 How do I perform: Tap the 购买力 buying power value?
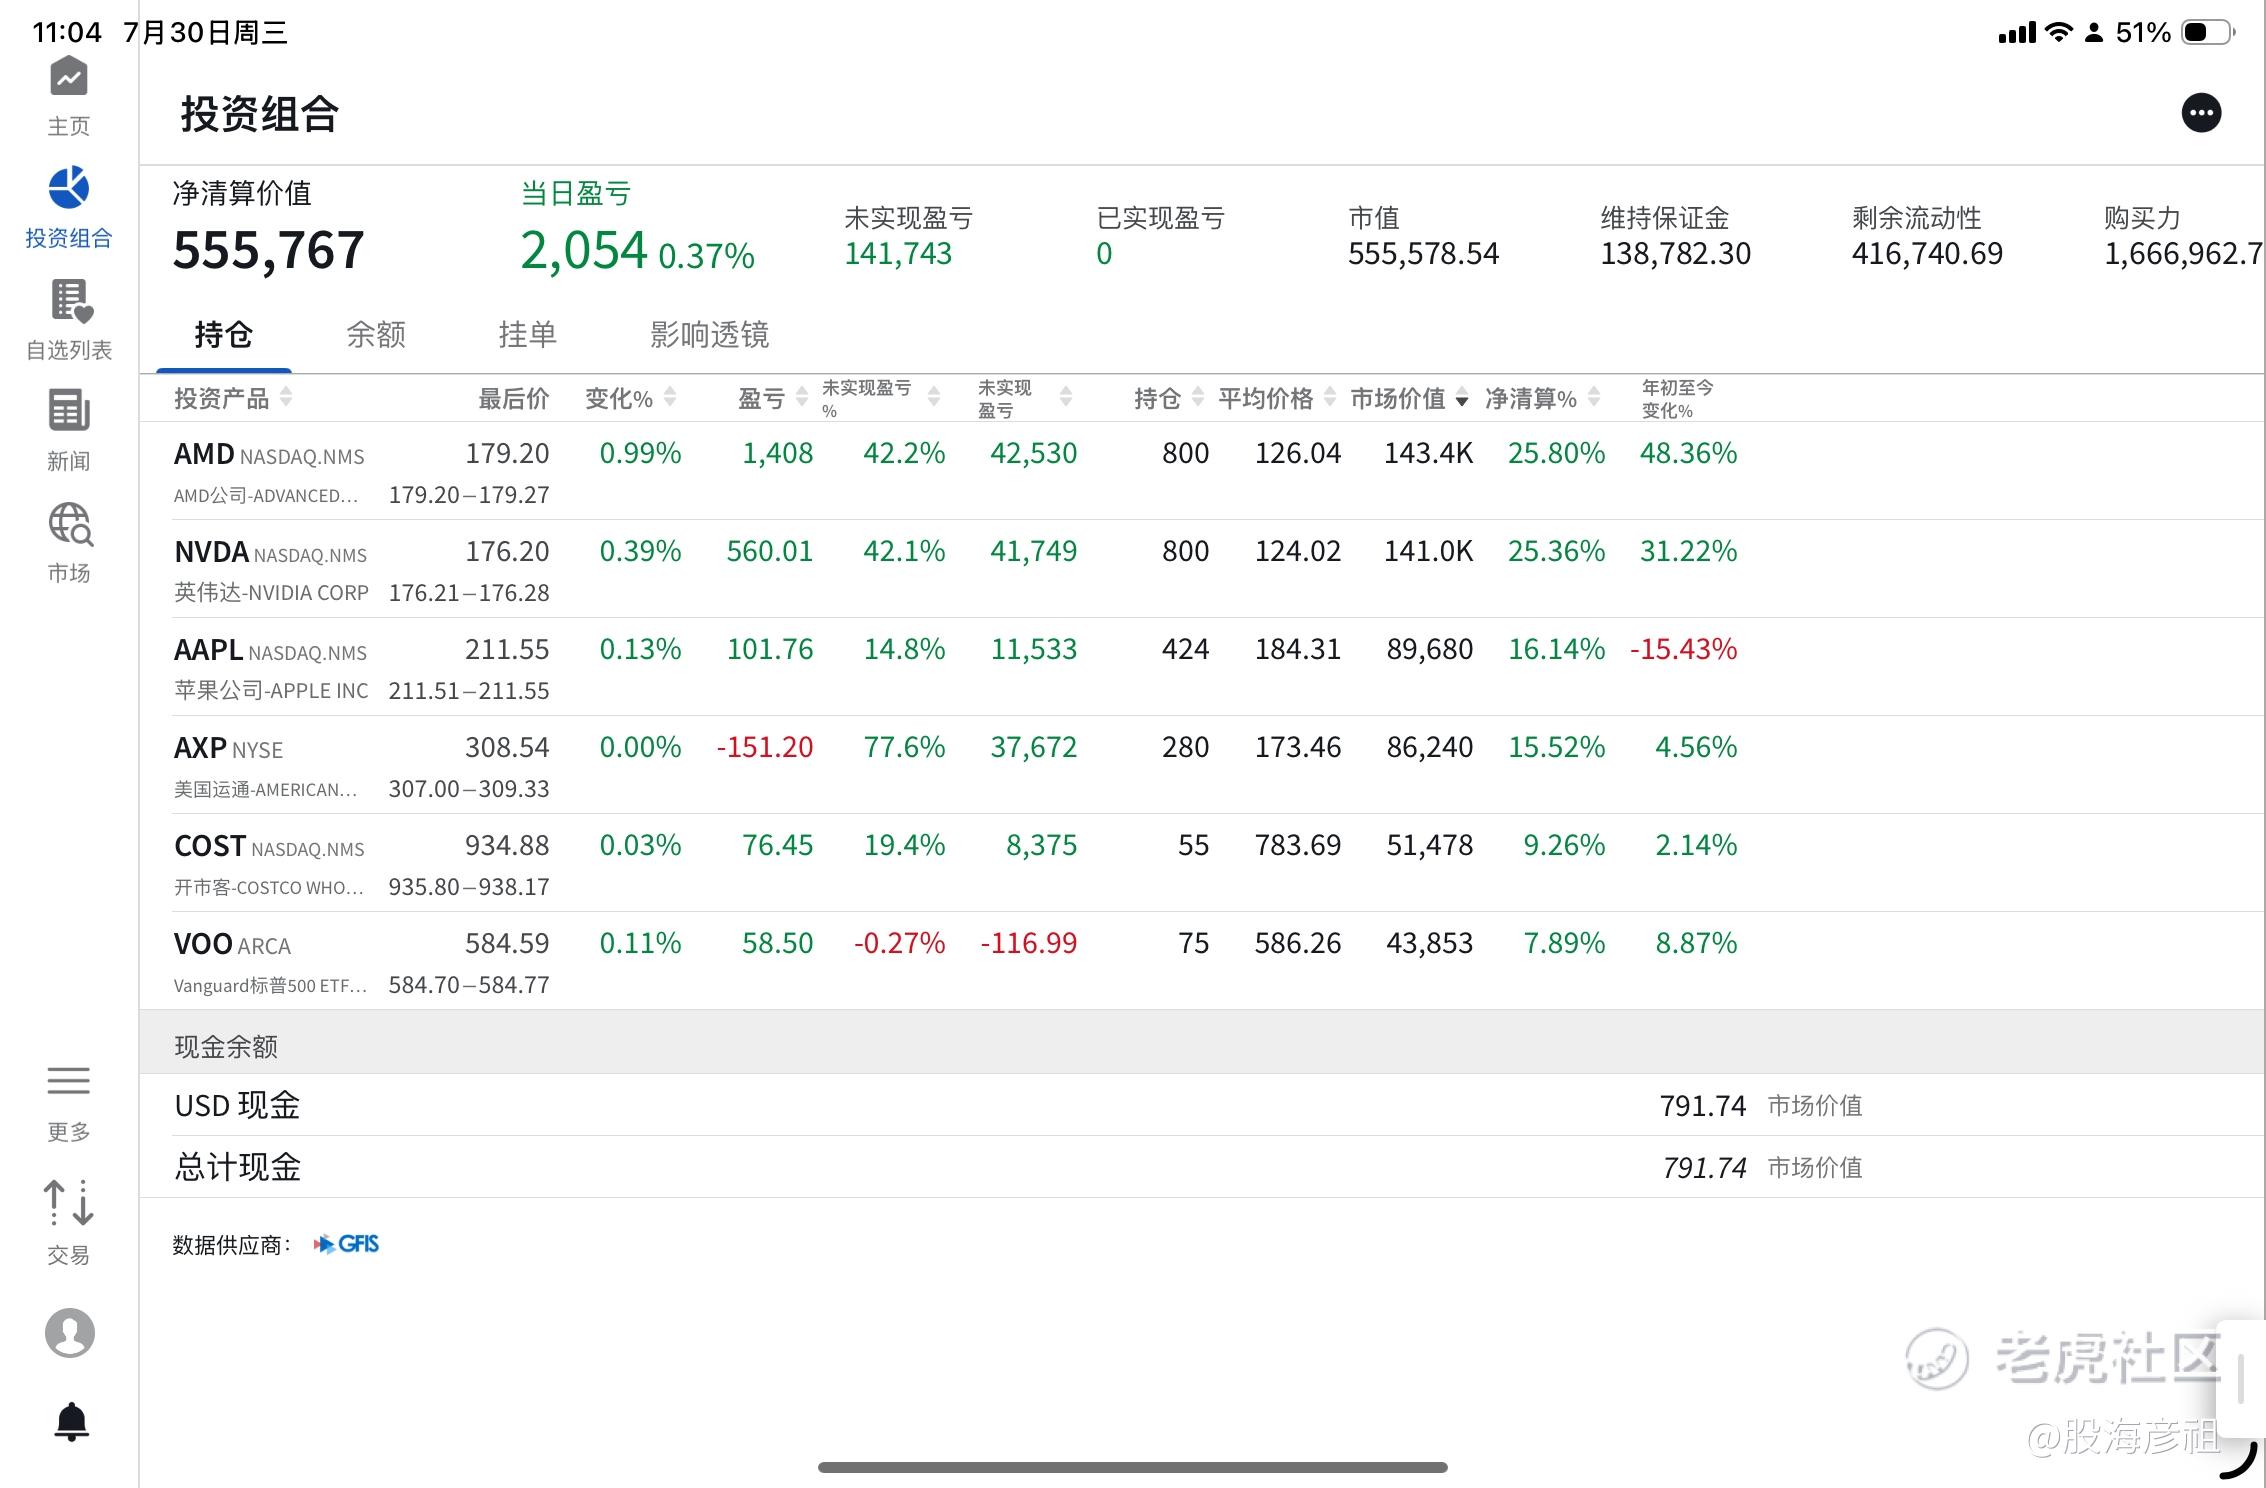[x=2183, y=253]
